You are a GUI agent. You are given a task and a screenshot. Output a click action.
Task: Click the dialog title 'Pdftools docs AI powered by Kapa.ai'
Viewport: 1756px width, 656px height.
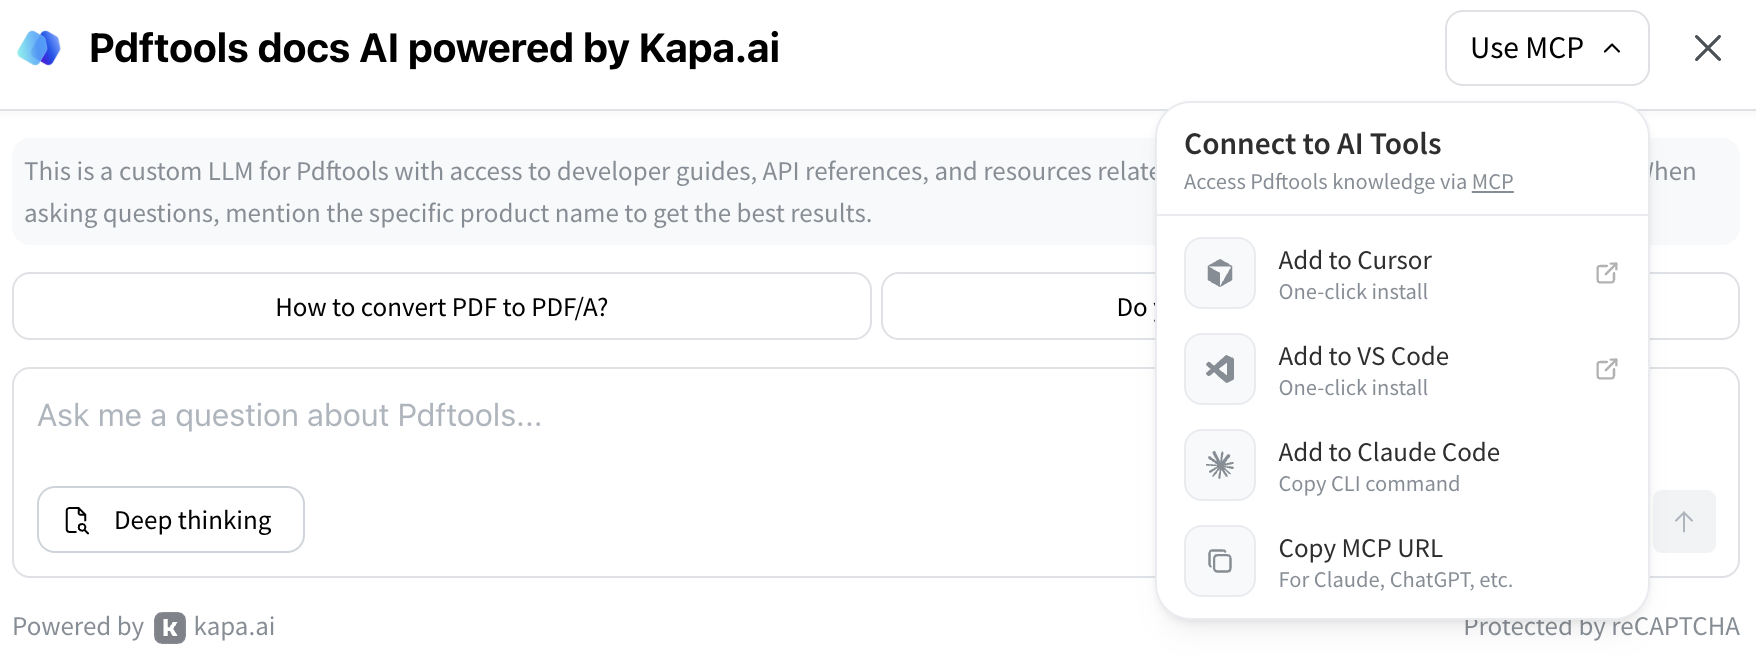tap(434, 48)
